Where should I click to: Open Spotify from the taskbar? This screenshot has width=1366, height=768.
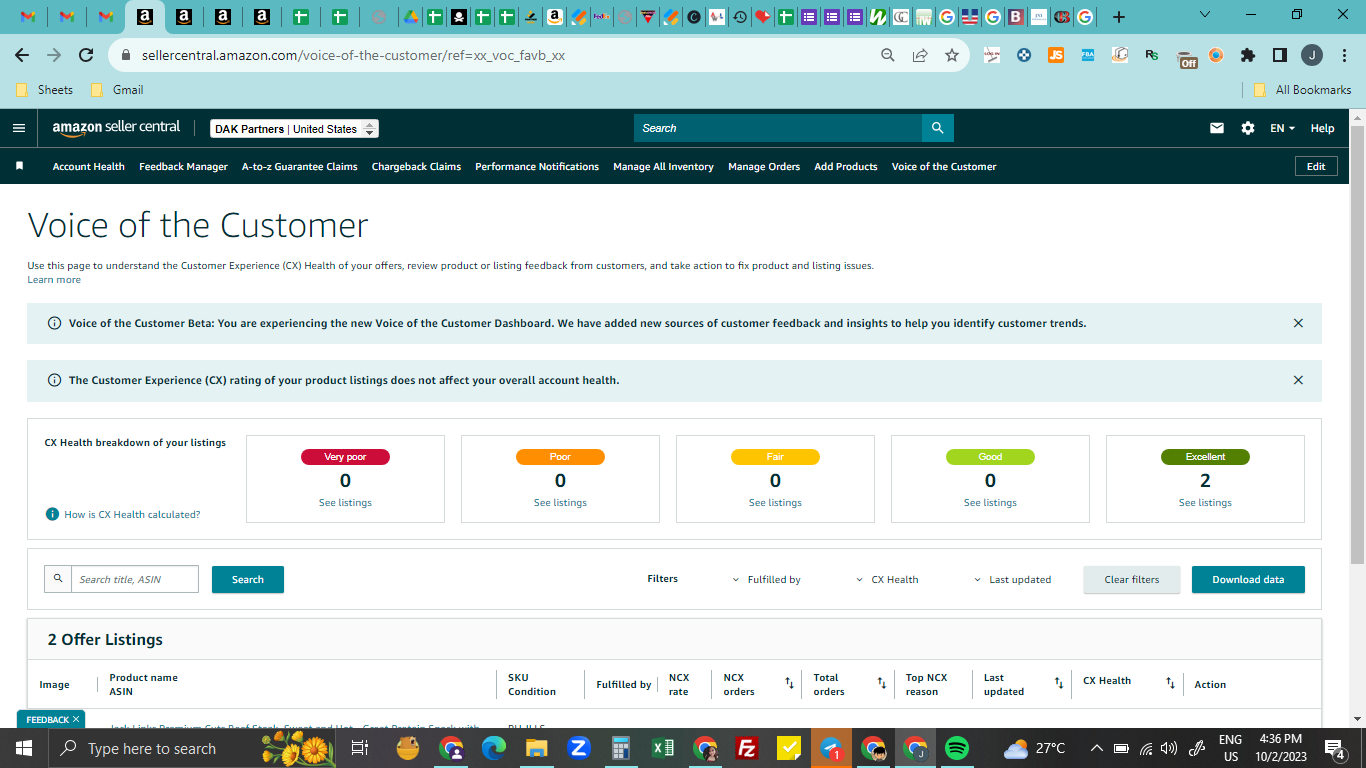point(956,748)
